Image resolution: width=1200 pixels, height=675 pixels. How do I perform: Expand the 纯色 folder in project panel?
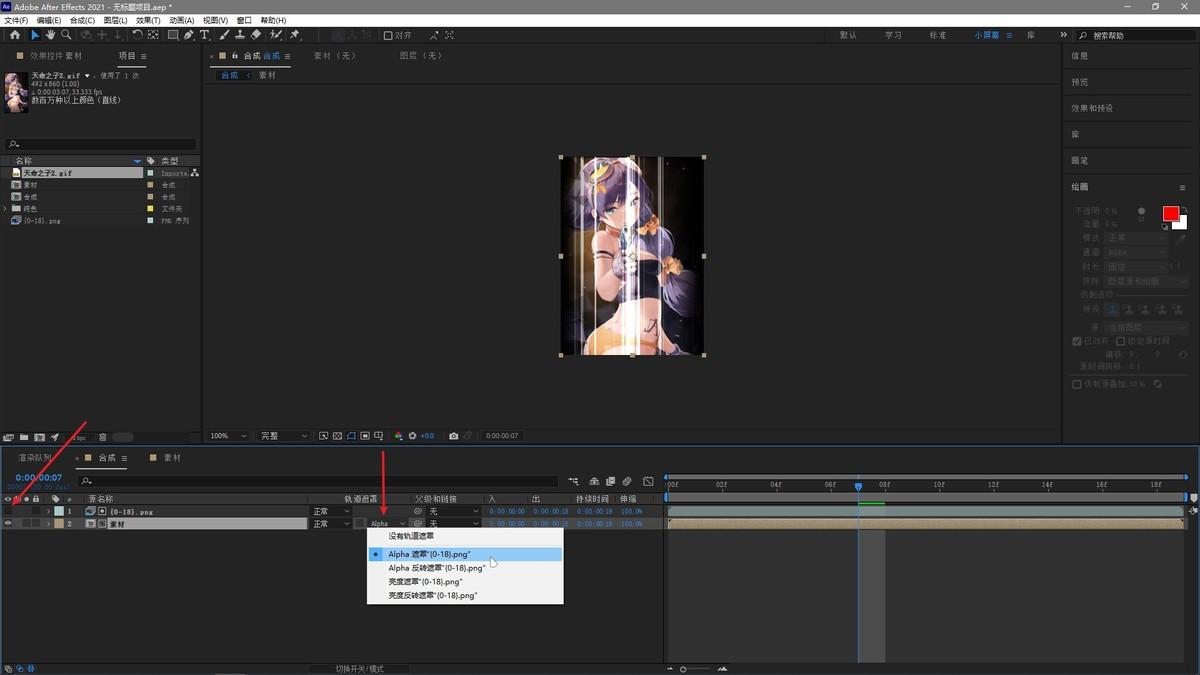click(6, 209)
